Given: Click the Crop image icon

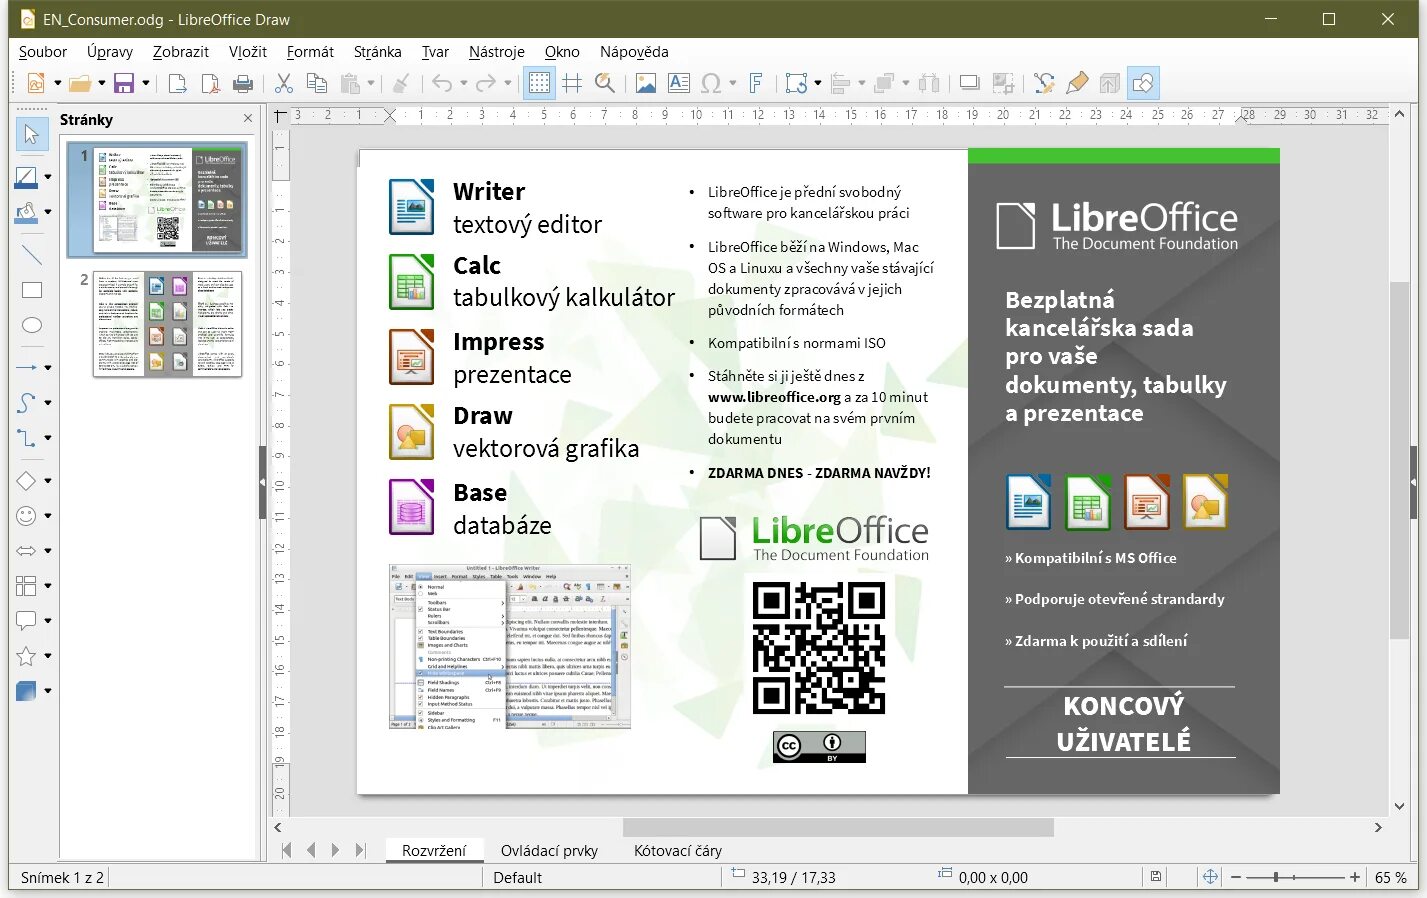Looking at the screenshot, I should [x=1003, y=84].
